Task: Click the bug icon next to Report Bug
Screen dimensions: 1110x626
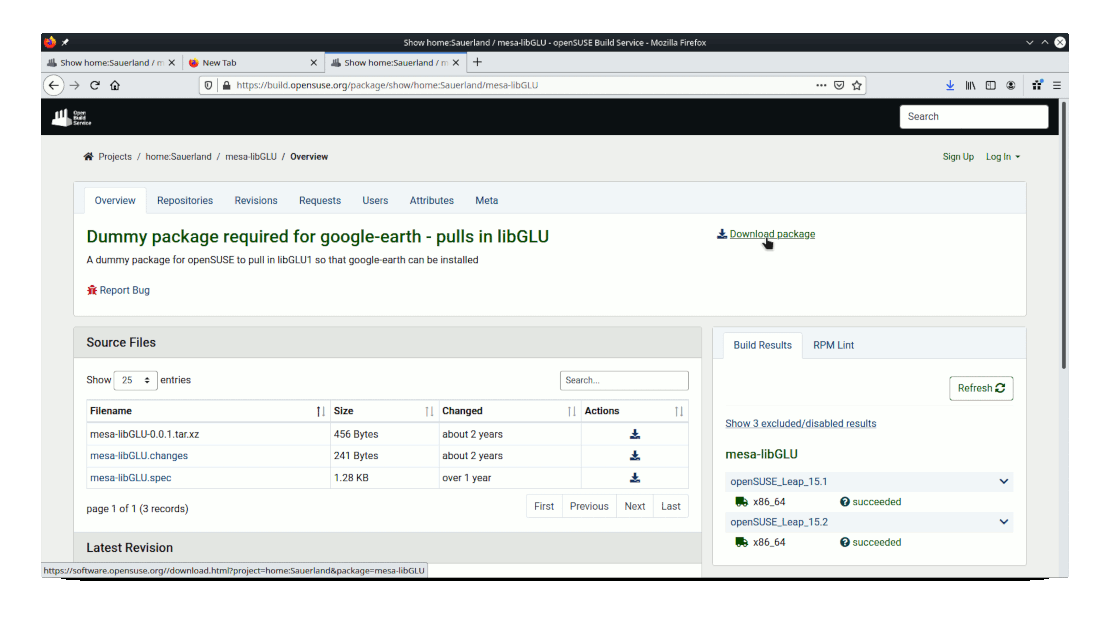Action: click(90, 289)
